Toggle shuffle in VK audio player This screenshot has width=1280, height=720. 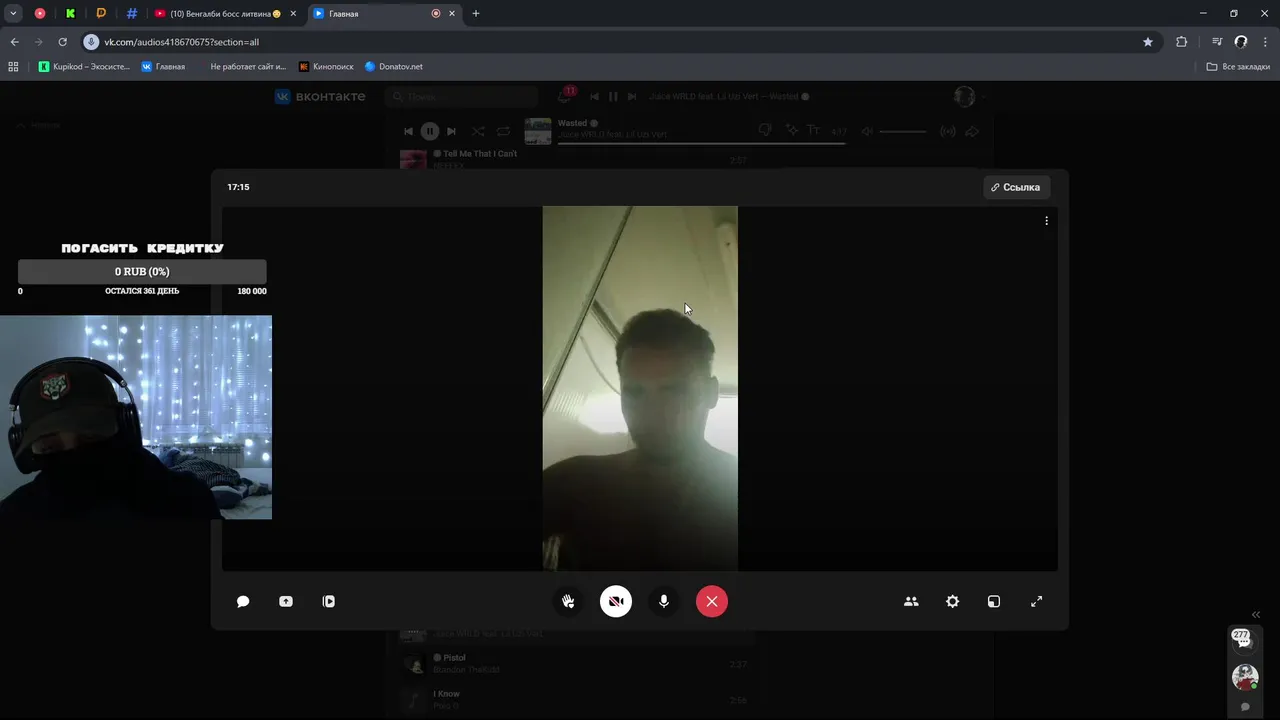click(478, 131)
